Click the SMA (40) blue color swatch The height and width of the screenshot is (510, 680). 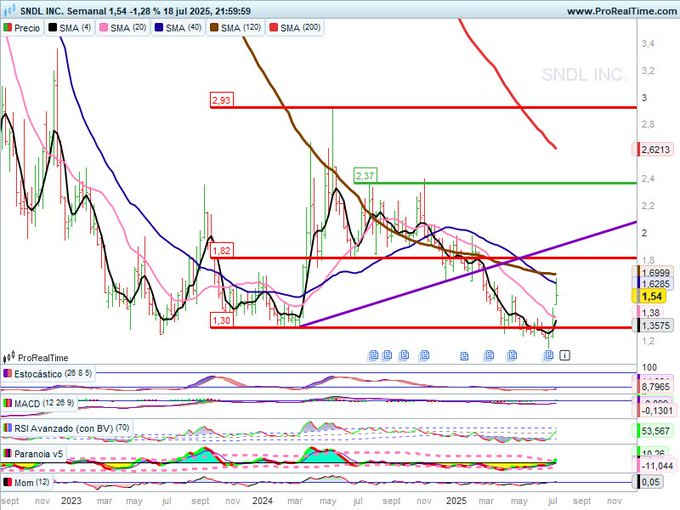point(159,28)
